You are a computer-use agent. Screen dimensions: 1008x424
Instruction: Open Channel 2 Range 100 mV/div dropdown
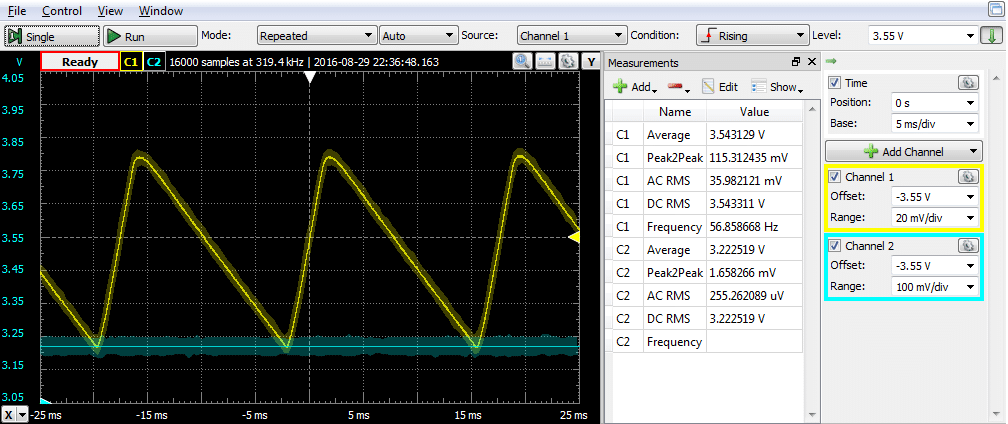[x=935, y=287]
